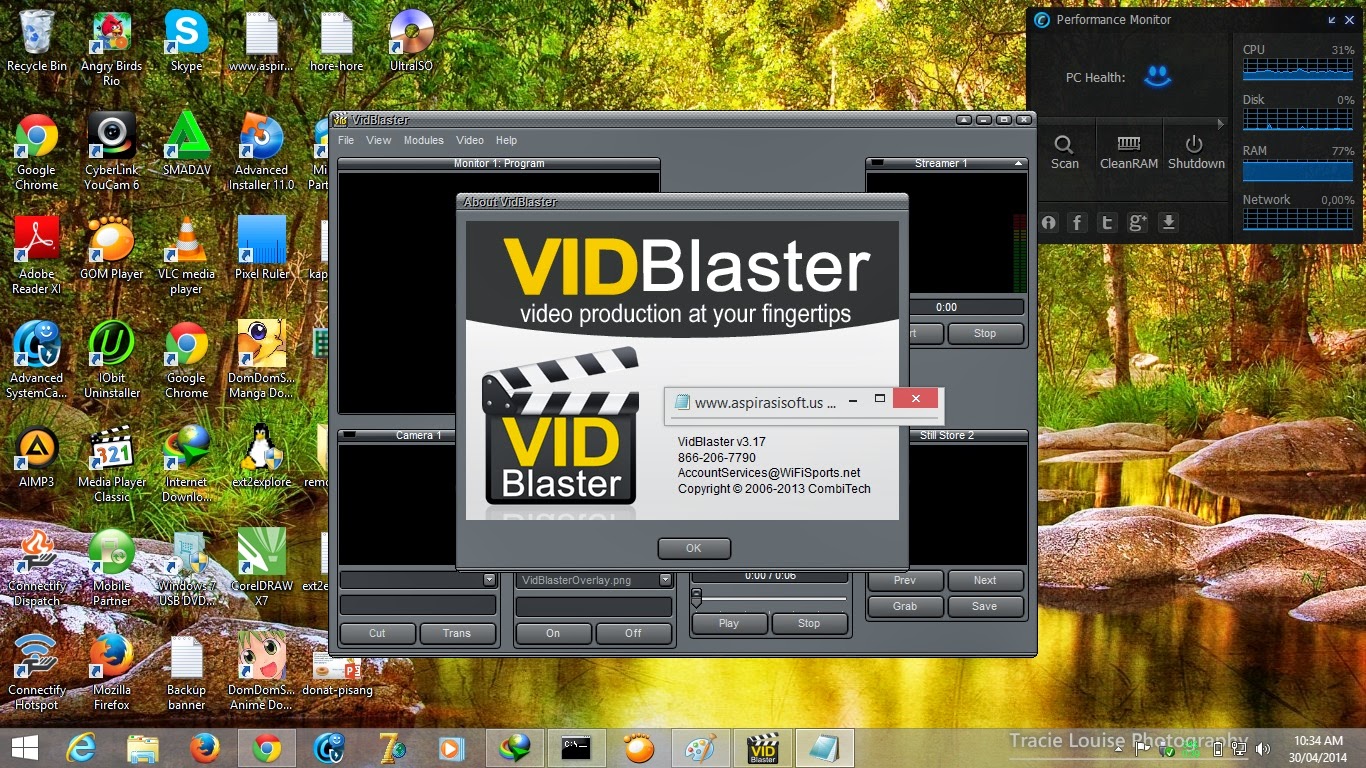Click the playback position slider handle

pyautogui.click(x=696, y=597)
